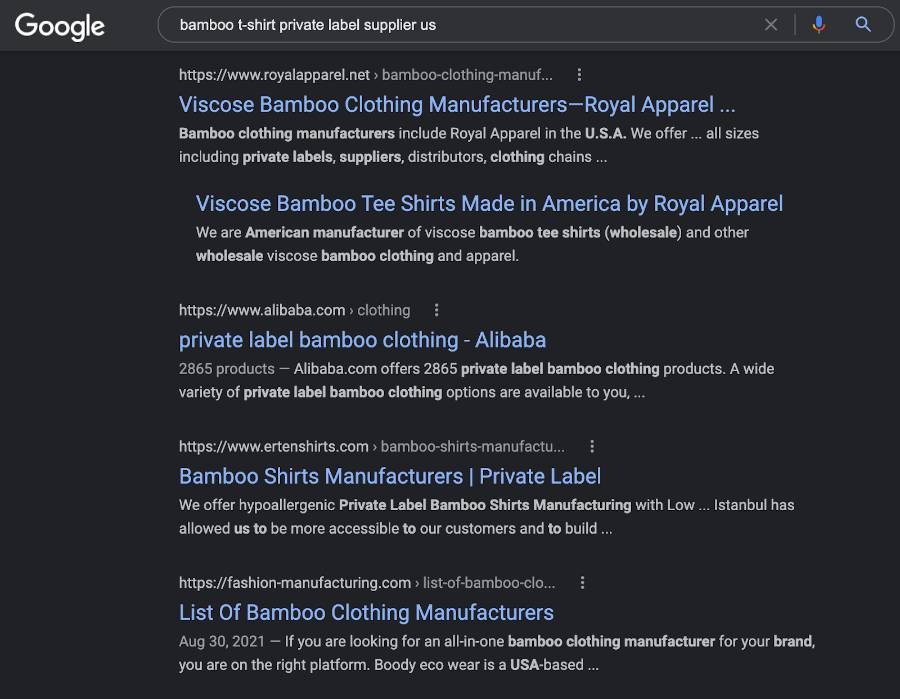The image size is (900, 699).
Task: Open the three-dot menu for royalapparel.net result
Action: 579,75
